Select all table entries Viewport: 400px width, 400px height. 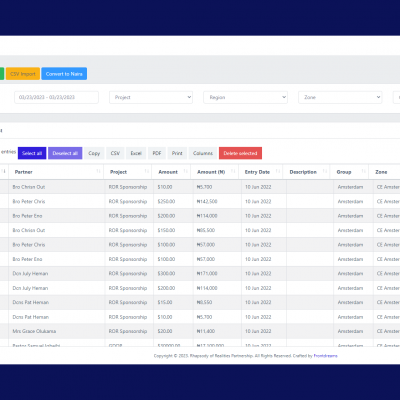point(32,153)
